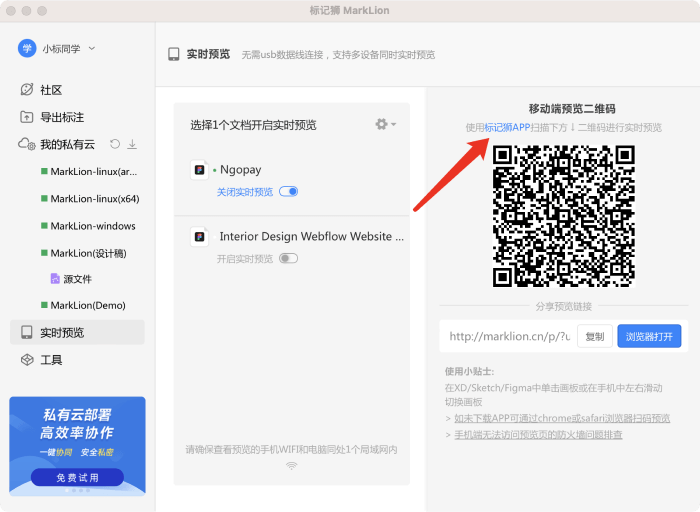Image resolution: width=700 pixels, height=512 pixels.
Task: Click the header 实时预览 device icon
Action: pyautogui.click(x=174, y=54)
